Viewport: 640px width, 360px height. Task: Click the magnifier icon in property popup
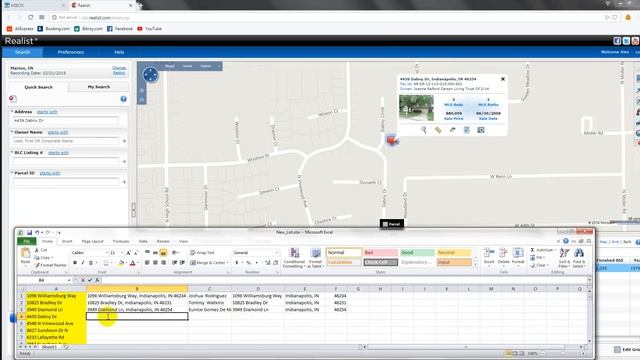pyautogui.click(x=424, y=130)
